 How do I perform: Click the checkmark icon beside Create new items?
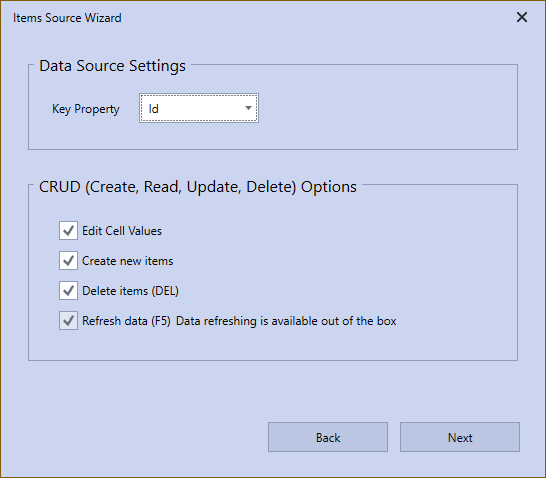point(68,260)
